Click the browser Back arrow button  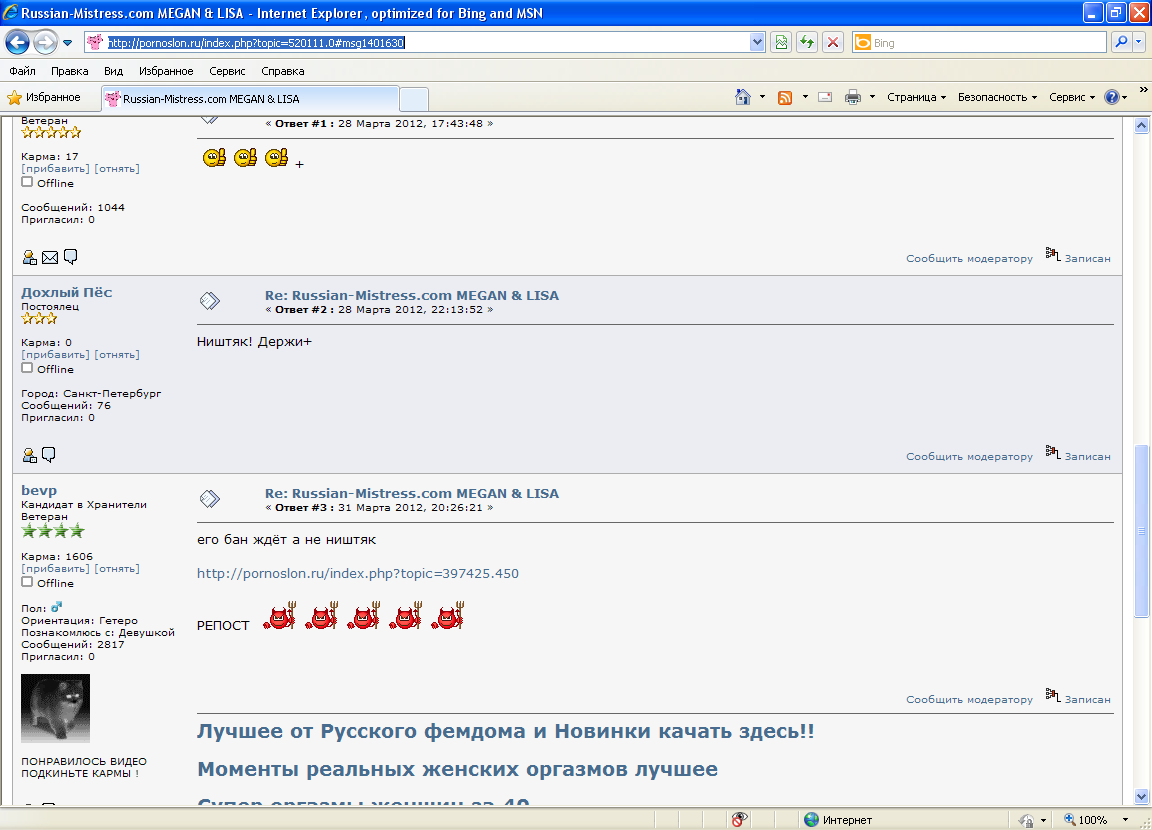[17, 42]
